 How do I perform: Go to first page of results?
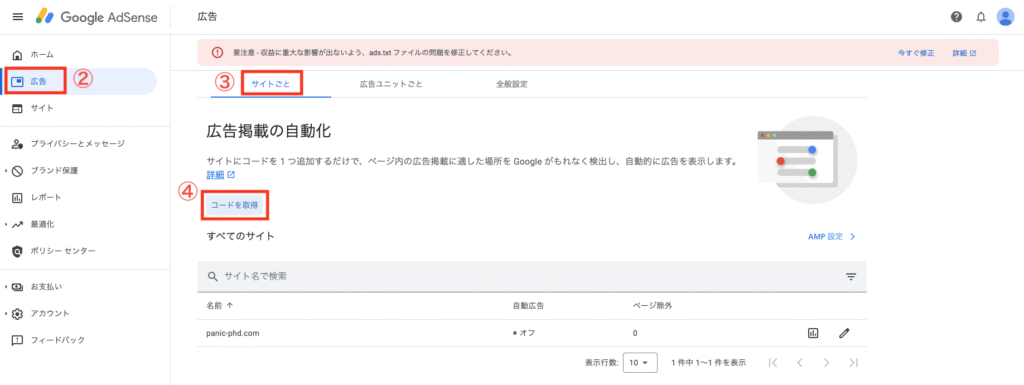coord(773,362)
